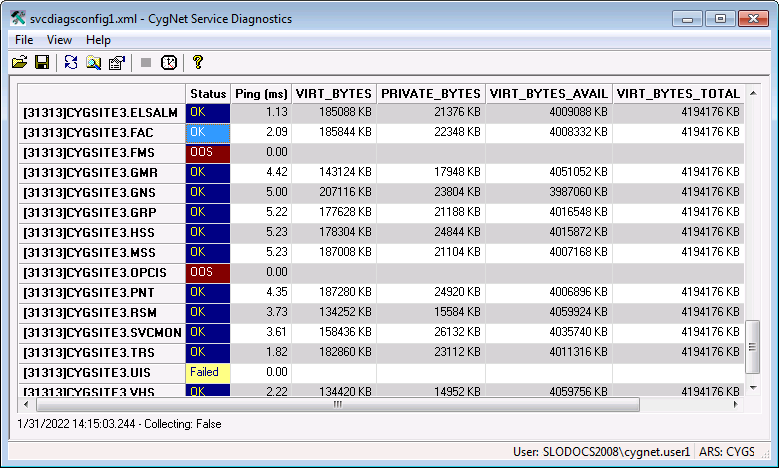Select the [31313]CYGSITE3.FAC service row
This screenshot has height=468, width=779.
point(102,133)
